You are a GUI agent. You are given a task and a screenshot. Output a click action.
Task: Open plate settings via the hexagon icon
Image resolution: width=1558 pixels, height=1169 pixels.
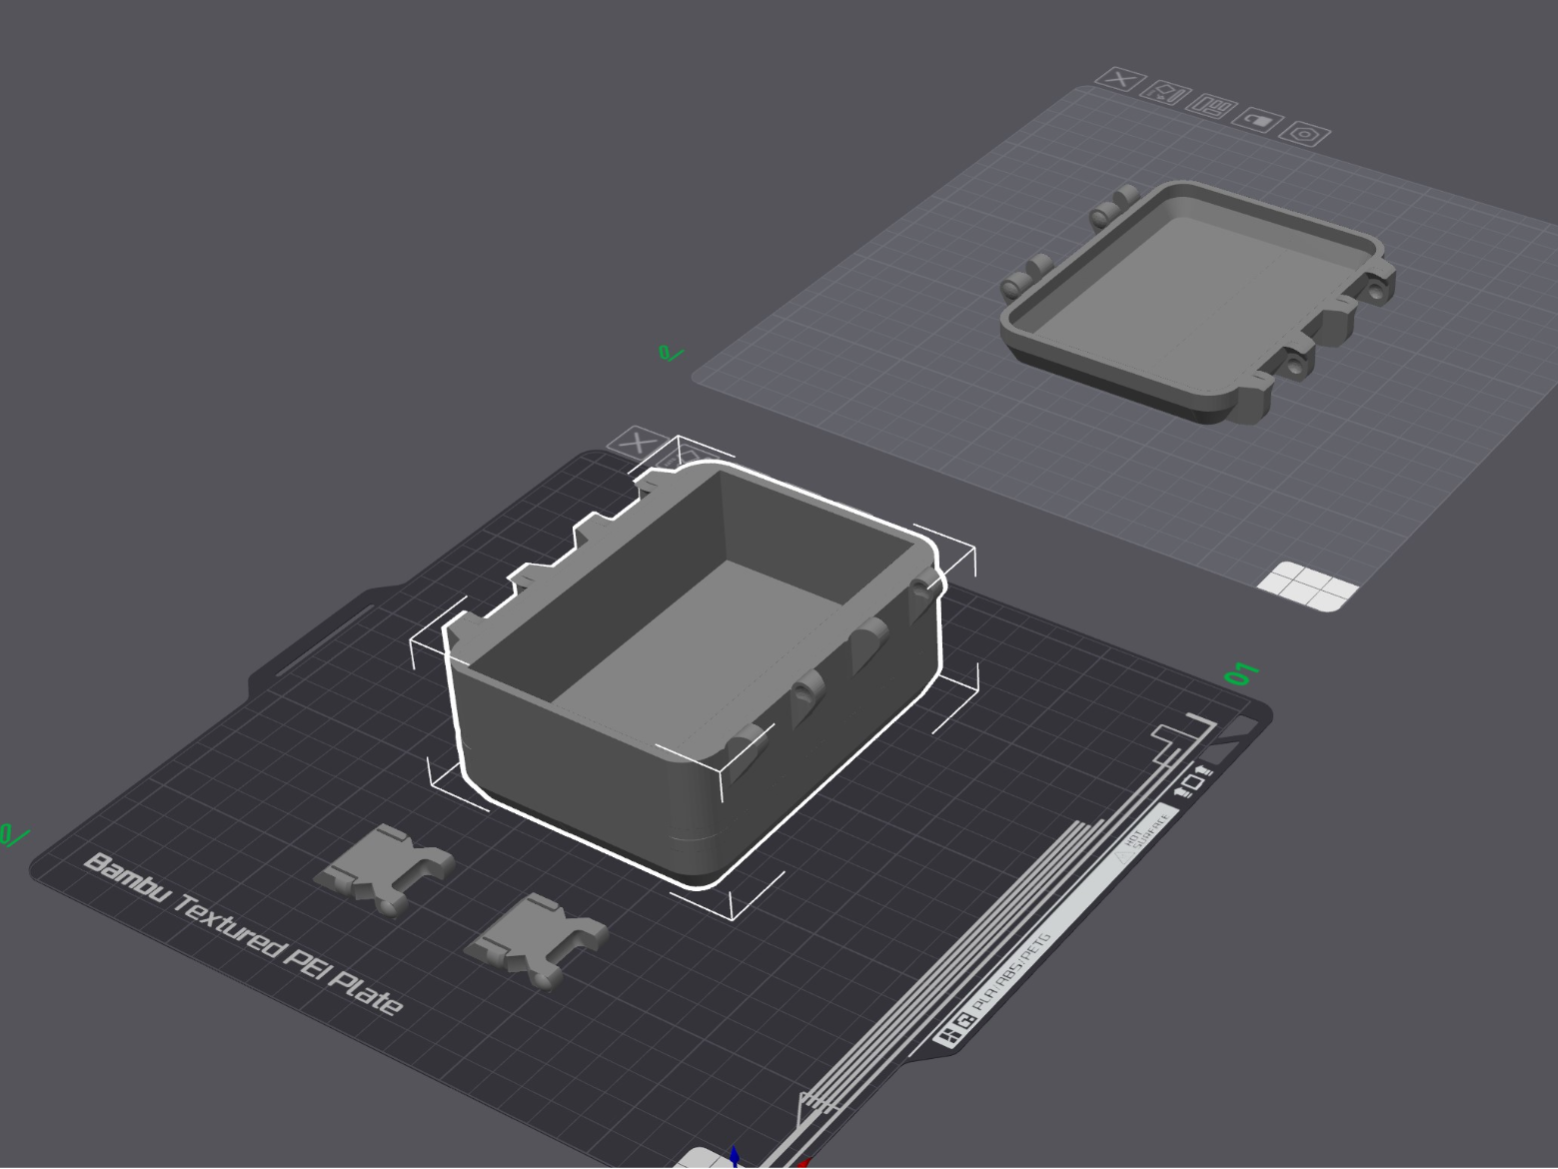click(x=1306, y=133)
